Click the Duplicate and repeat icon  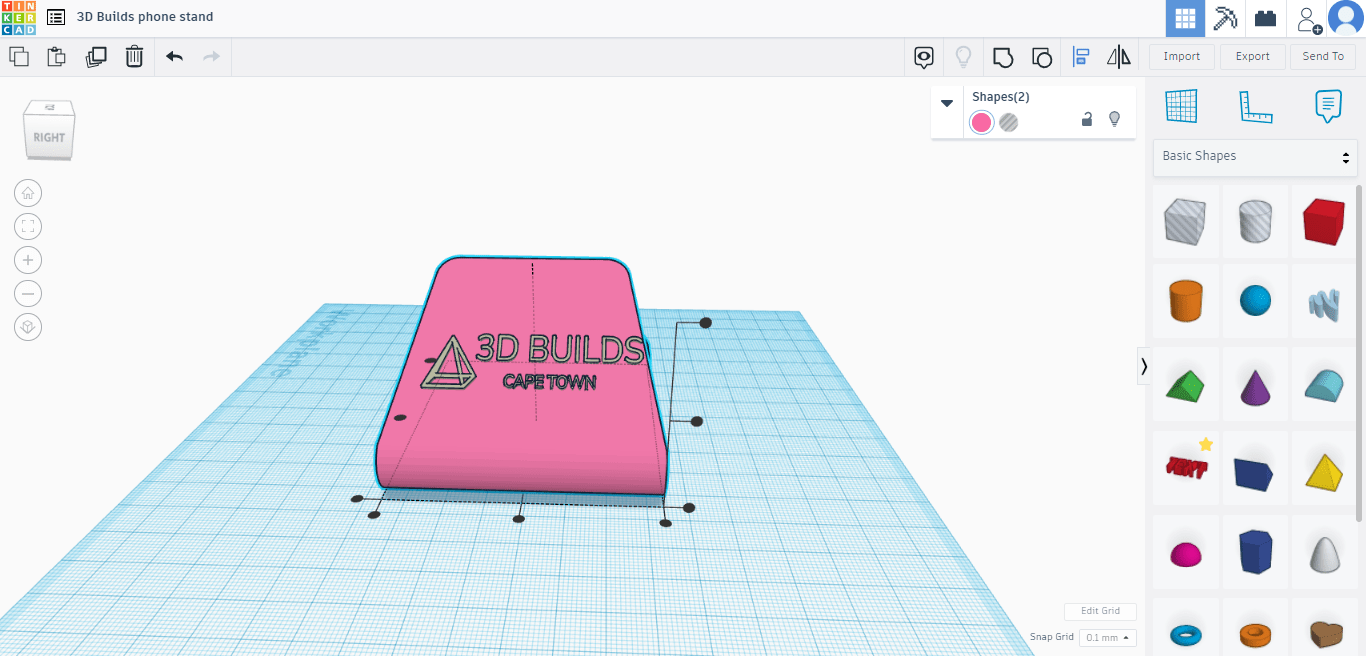point(96,57)
